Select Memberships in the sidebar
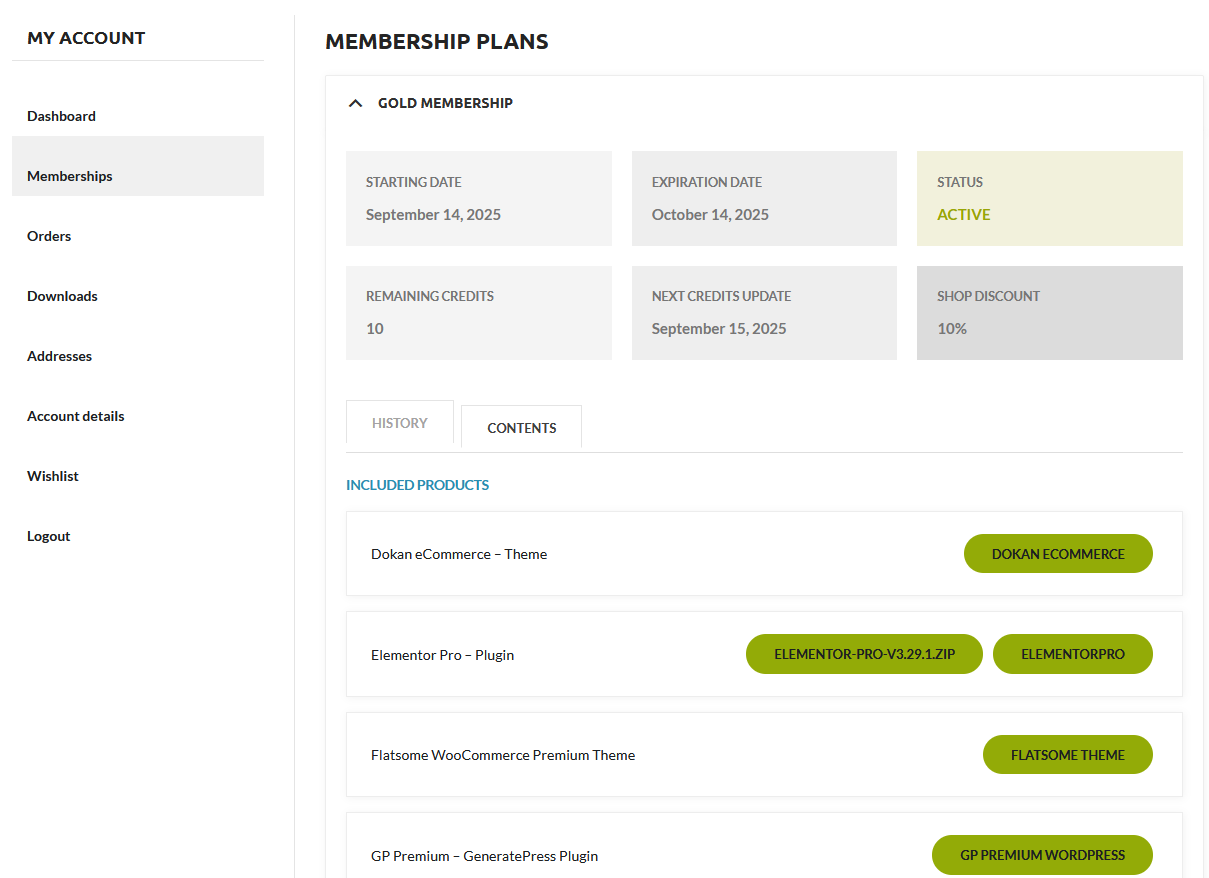The image size is (1209, 878). click(x=70, y=176)
